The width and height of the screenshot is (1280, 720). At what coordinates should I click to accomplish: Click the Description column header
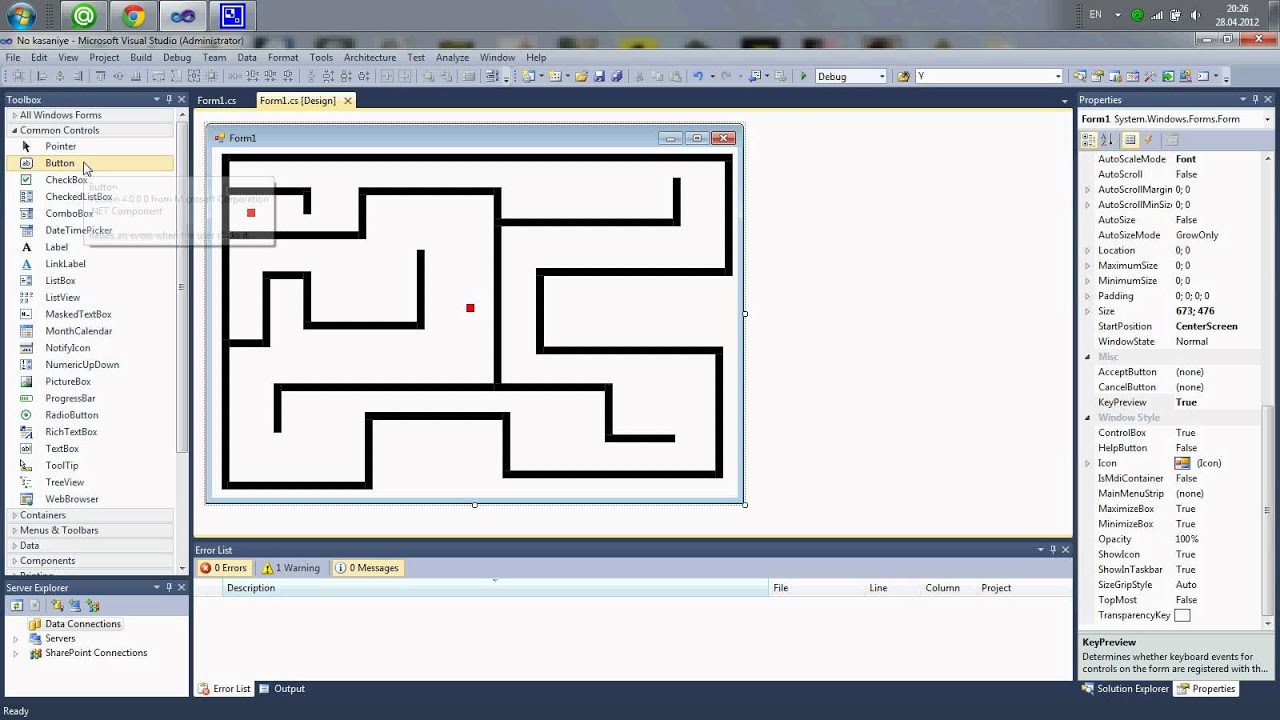coord(496,588)
